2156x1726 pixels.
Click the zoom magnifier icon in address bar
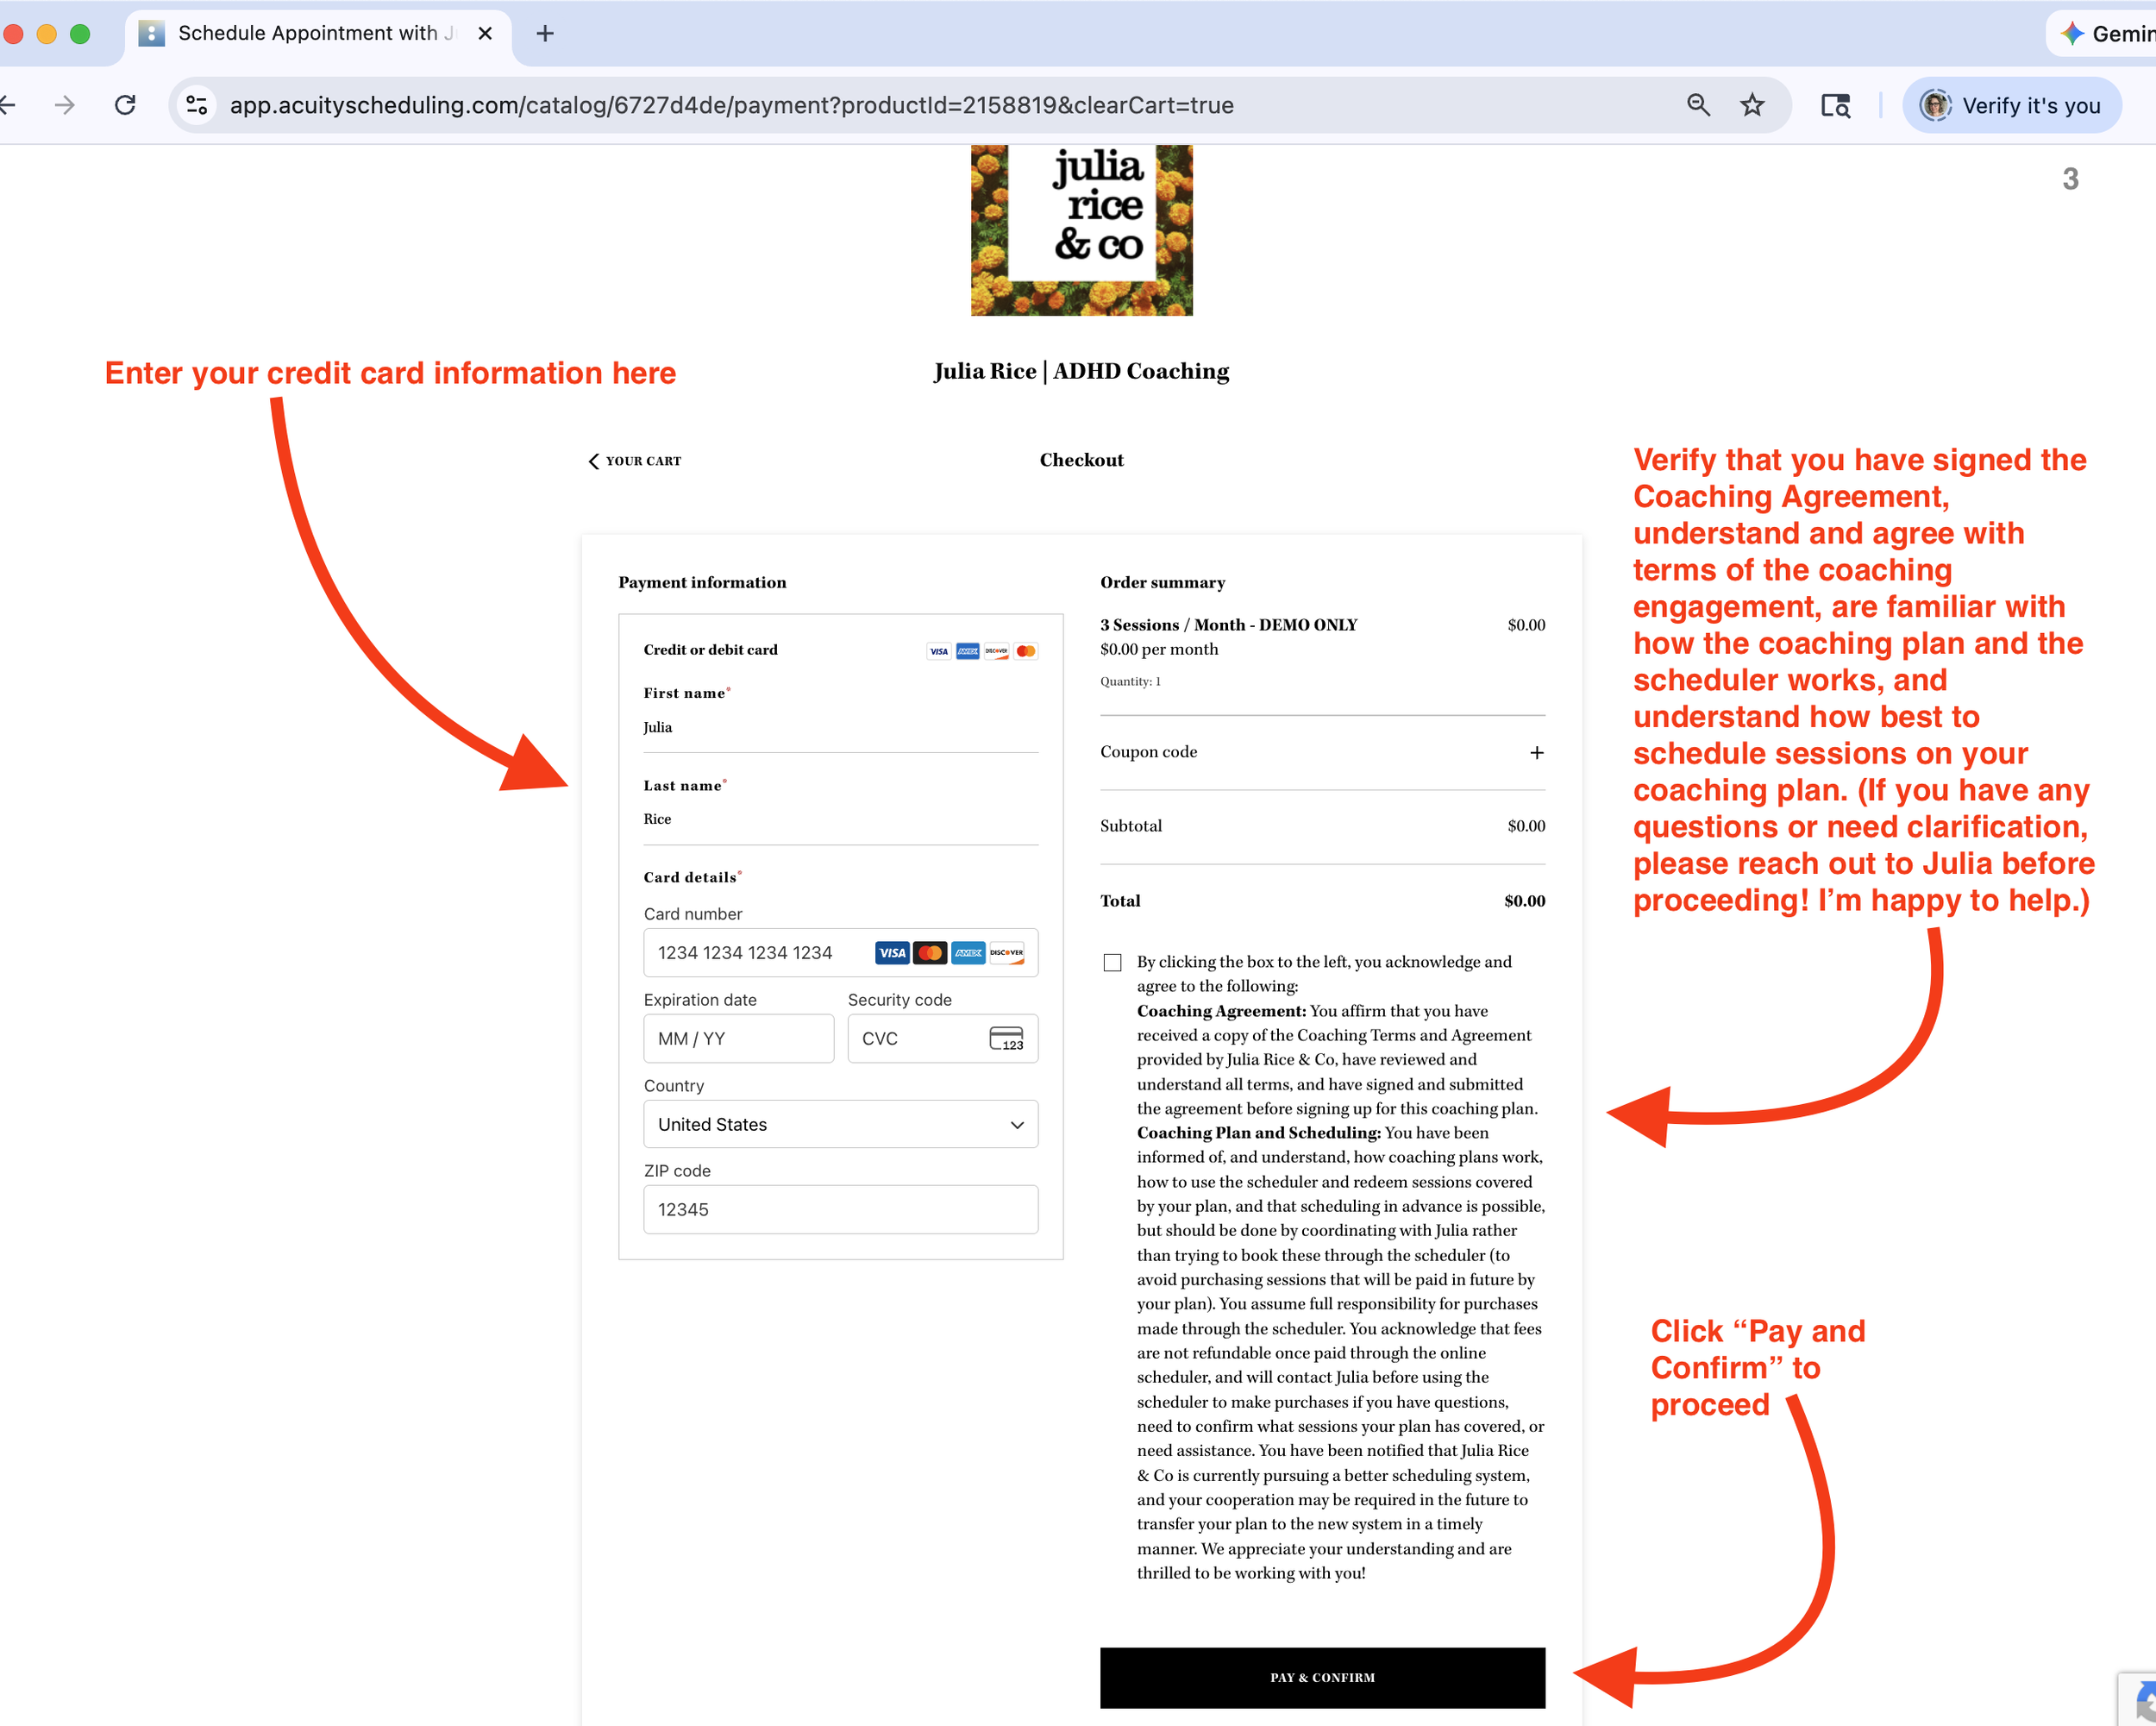[1698, 105]
